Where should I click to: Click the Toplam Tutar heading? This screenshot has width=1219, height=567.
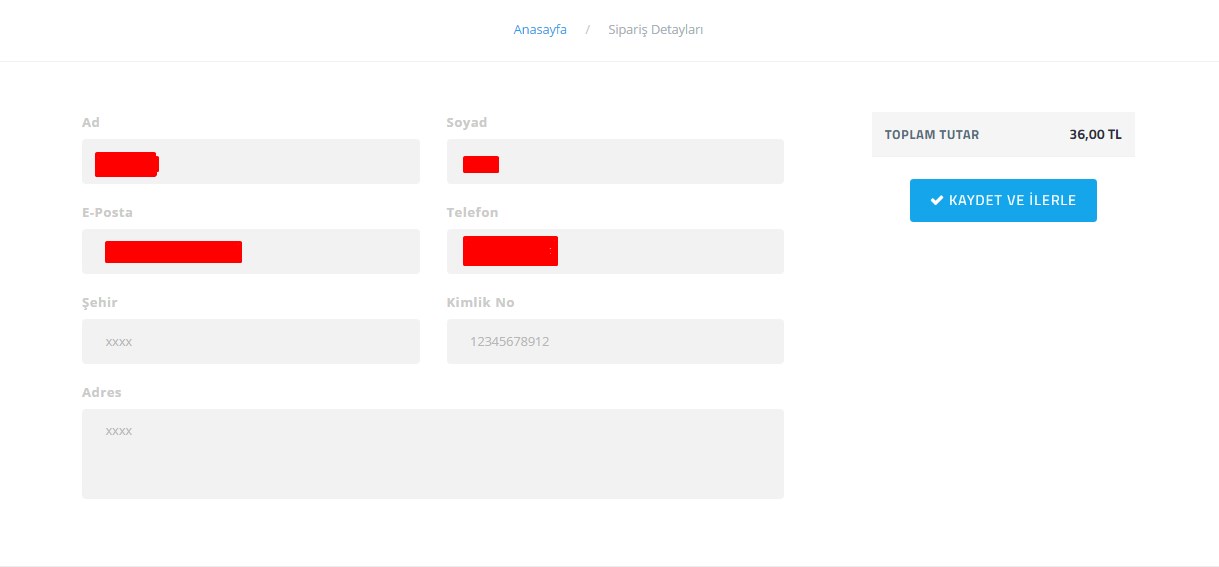tap(932, 135)
